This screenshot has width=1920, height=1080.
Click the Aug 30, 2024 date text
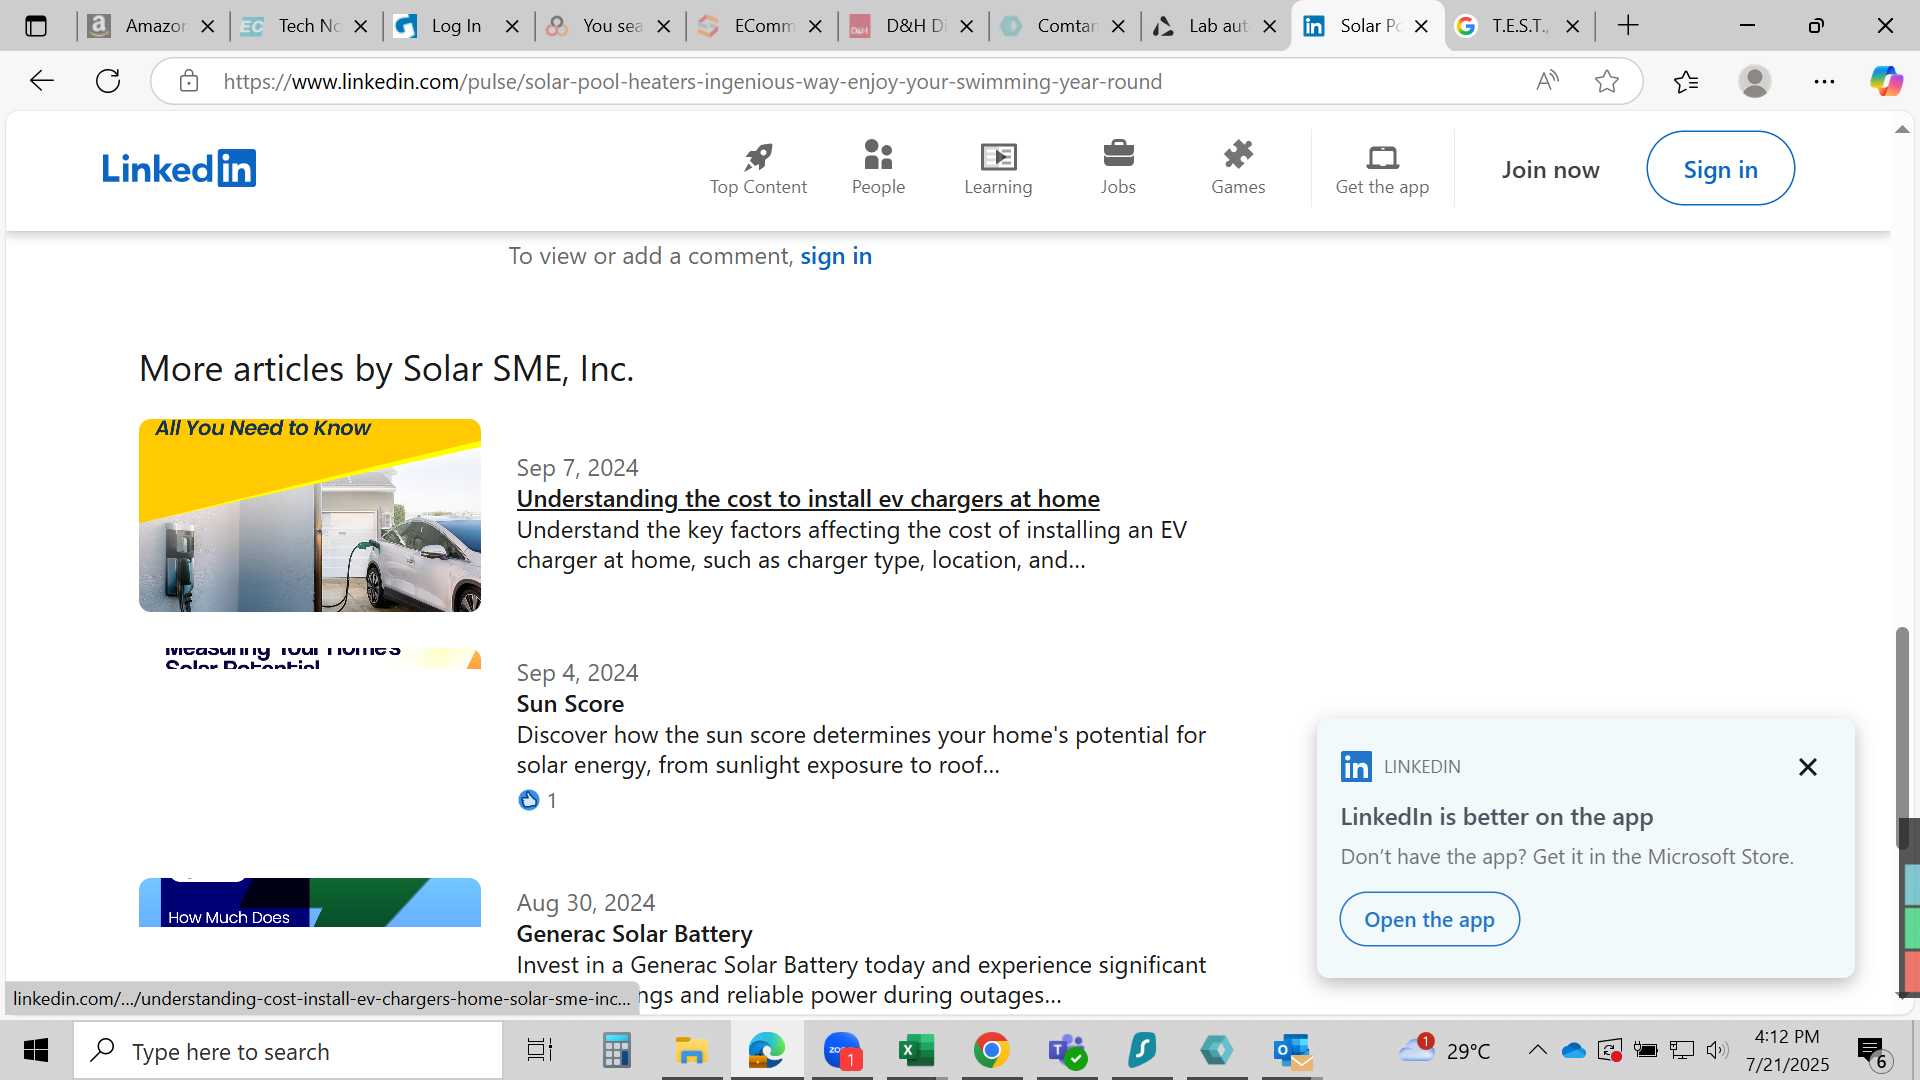point(585,902)
